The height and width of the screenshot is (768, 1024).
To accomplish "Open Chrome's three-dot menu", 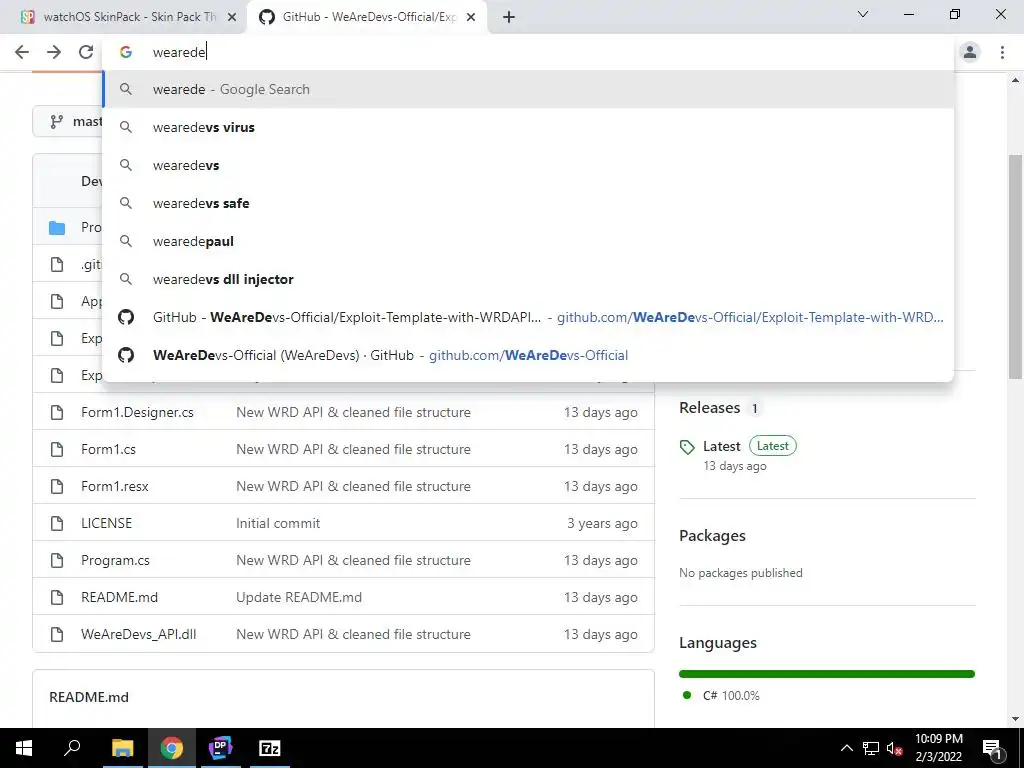I will 1002,52.
